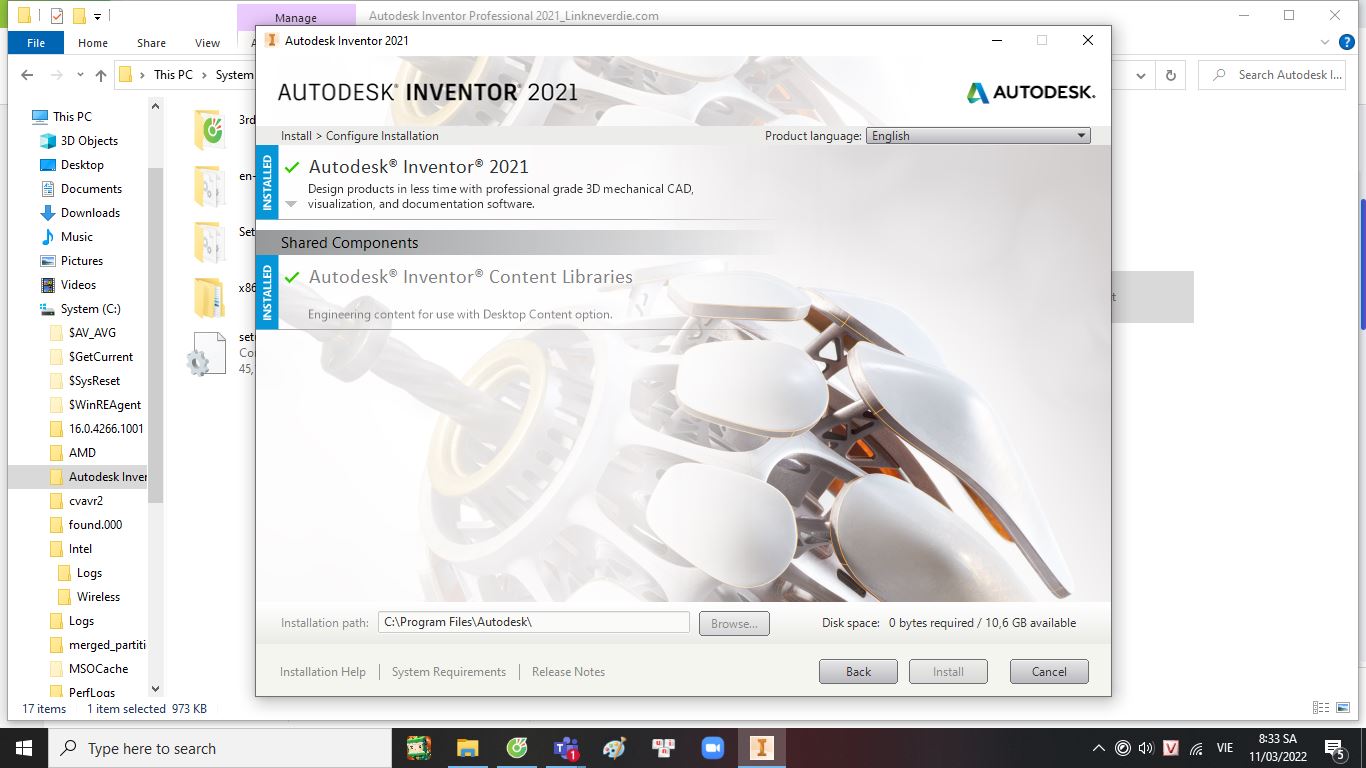Image resolution: width=1366 pixels, height=768 pixels.
Task: Click the Install button
Action: pos(947,671)
